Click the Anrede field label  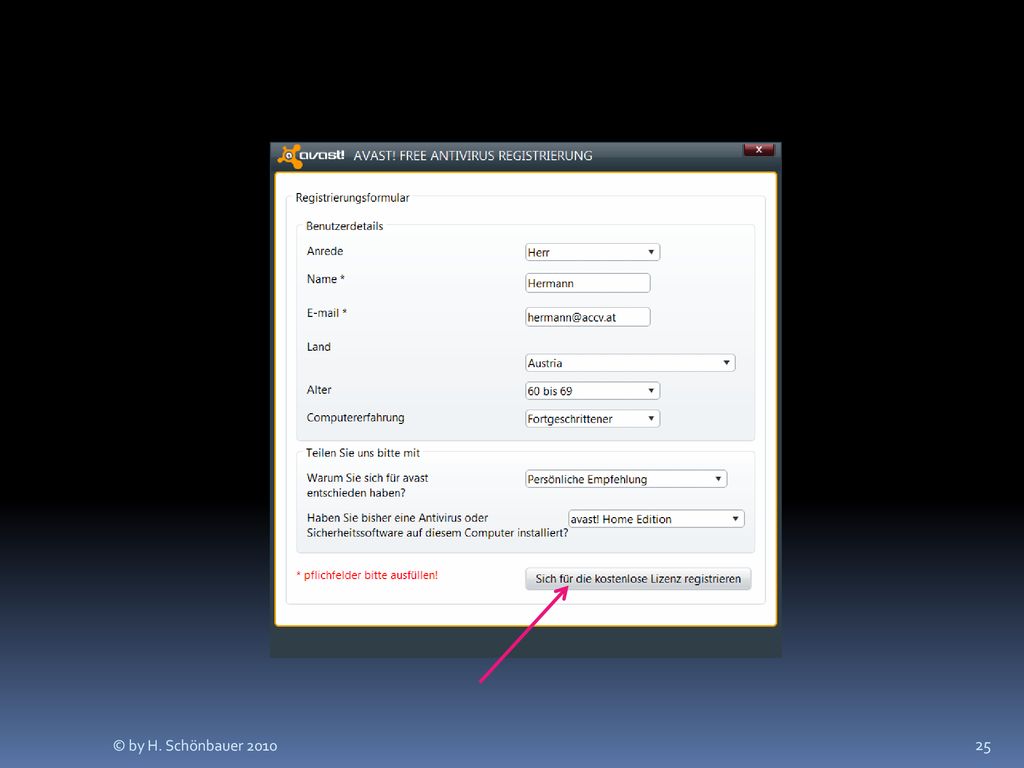tap(325, 251)
